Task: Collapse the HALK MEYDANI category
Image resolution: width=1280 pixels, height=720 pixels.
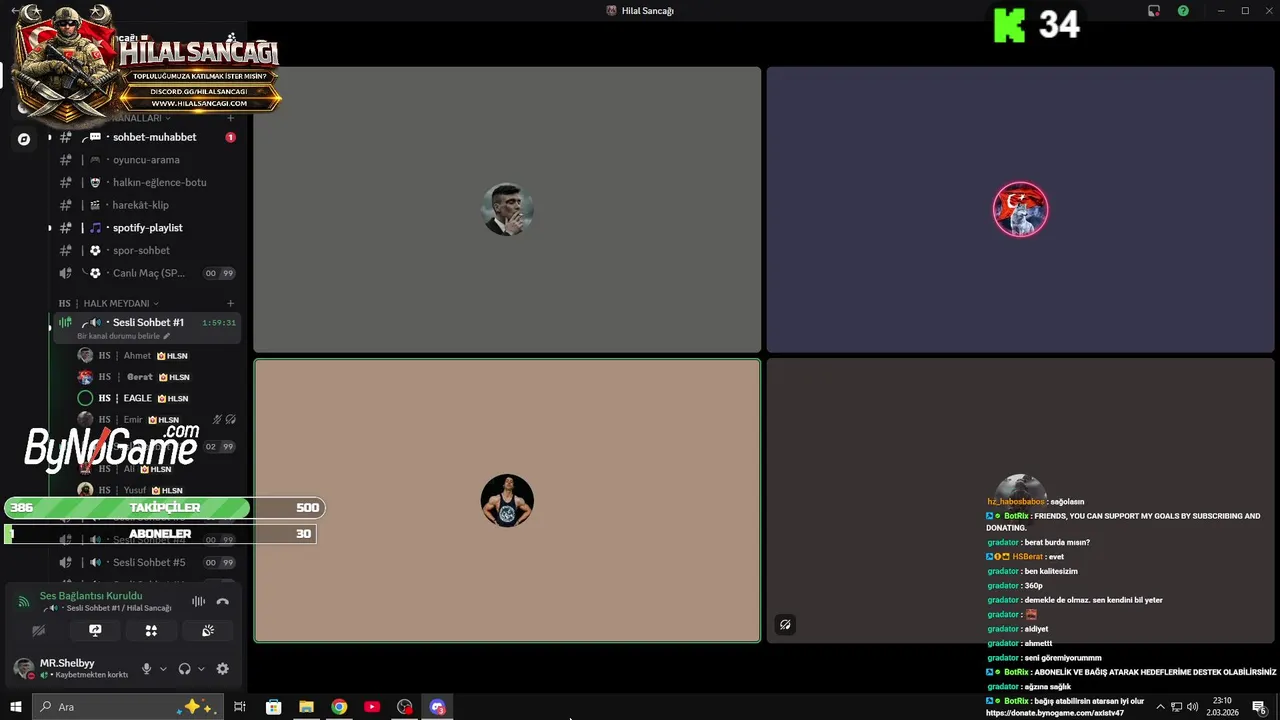Action: [x=121, y=303]
